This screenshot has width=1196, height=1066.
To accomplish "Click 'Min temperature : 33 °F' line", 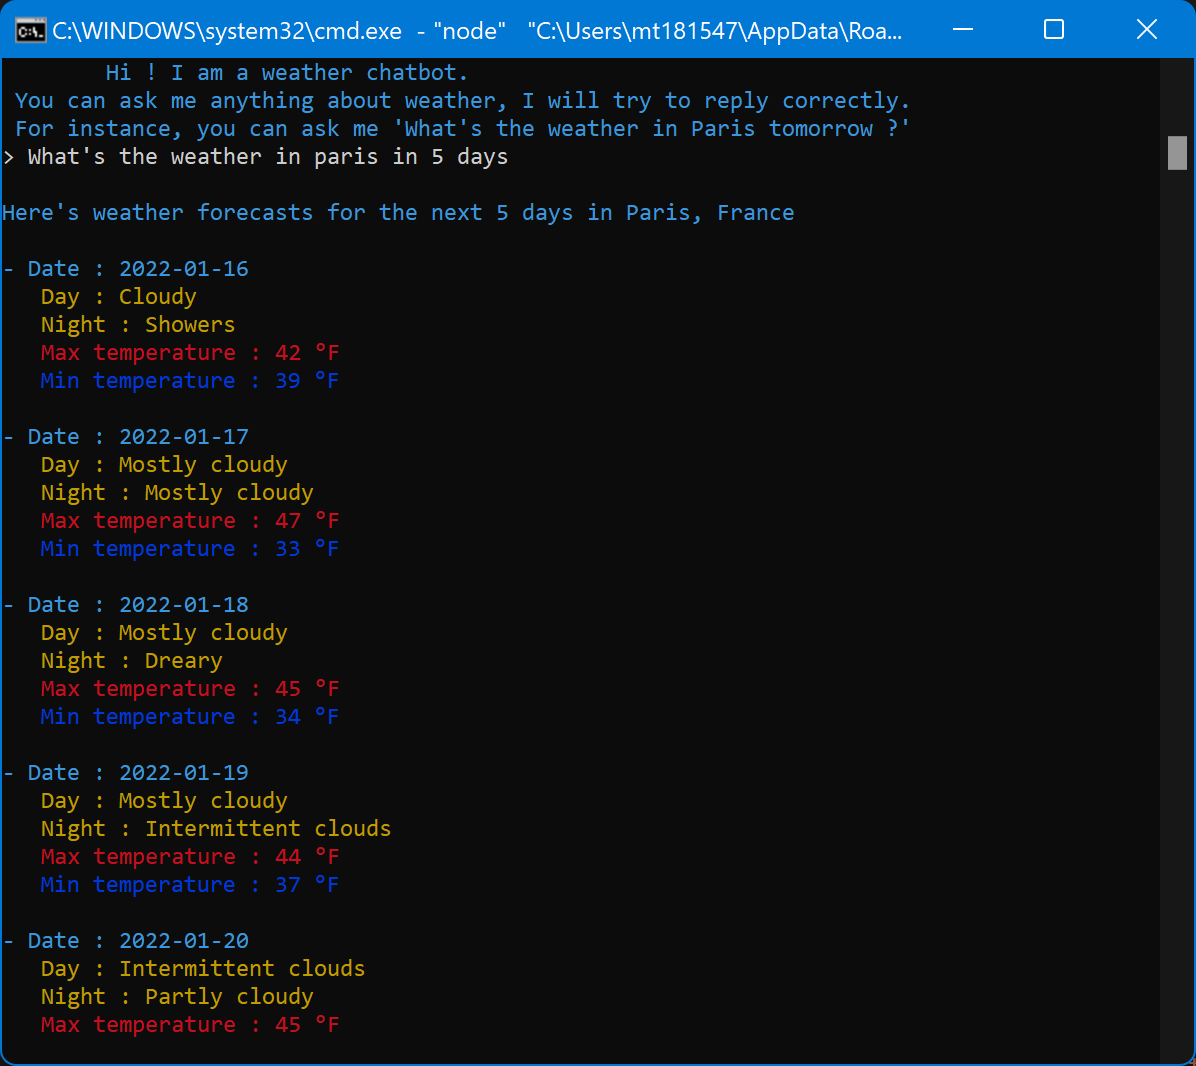I will [x=189, y=549].
